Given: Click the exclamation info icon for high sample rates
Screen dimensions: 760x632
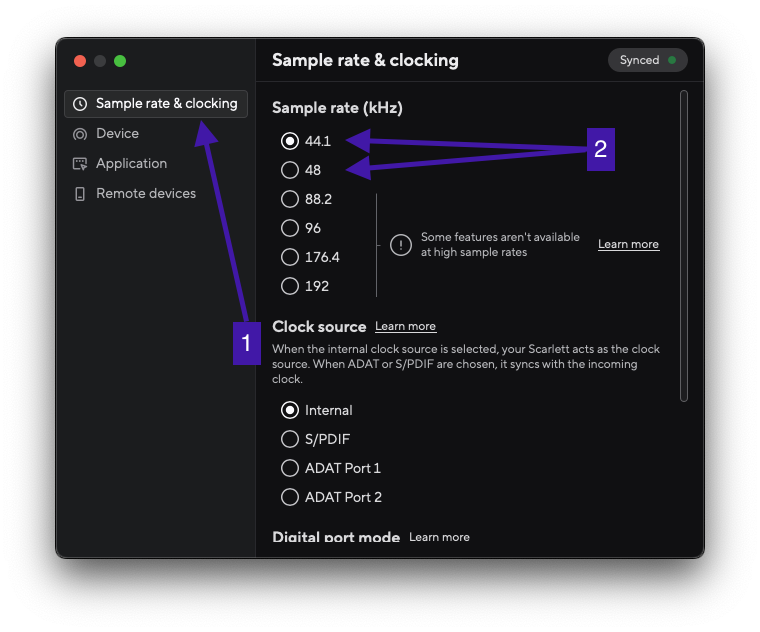Looking at the screenshot, I should coord(401,245).
